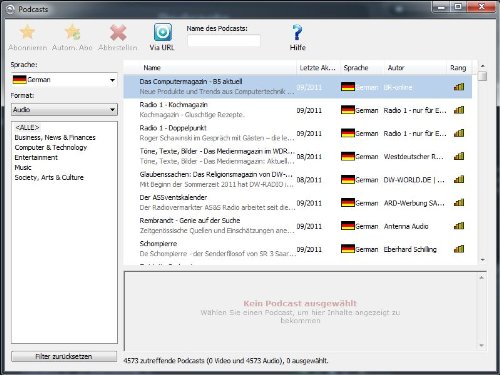
Task: Click rank bars icon for Töne, Texte, Bilder row
Action: 459,156
